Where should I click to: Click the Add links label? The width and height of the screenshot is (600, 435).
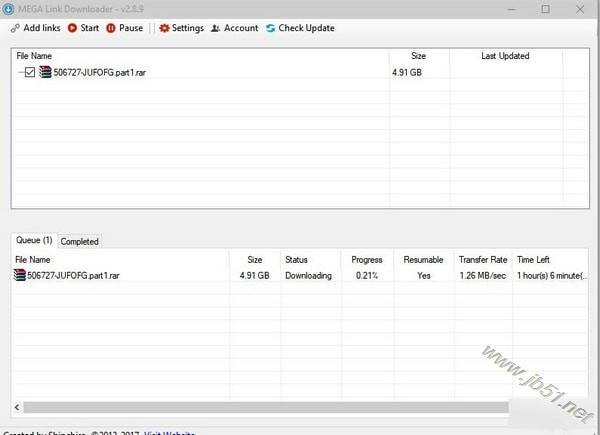tap(42, 28)
